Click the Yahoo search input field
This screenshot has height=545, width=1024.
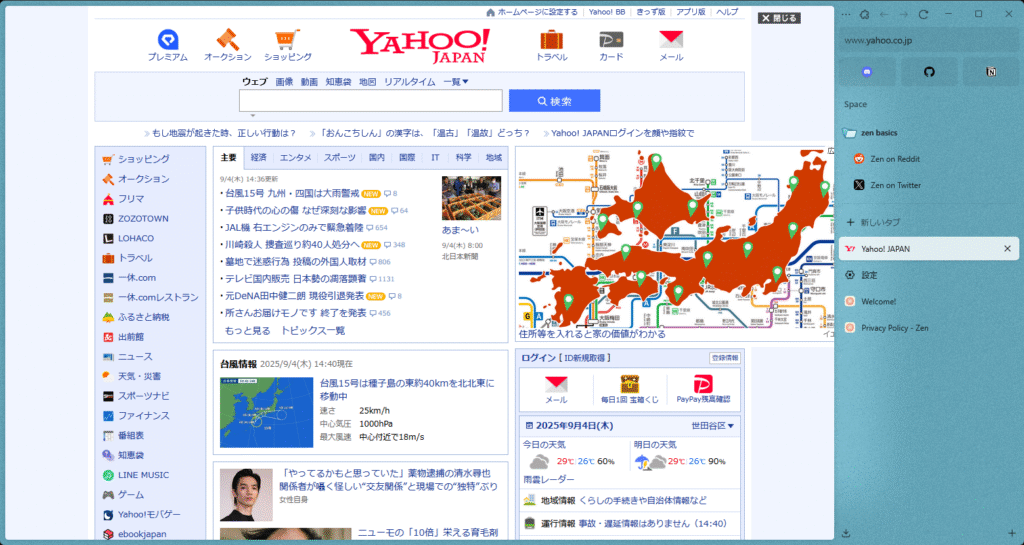tap(370, 101)
